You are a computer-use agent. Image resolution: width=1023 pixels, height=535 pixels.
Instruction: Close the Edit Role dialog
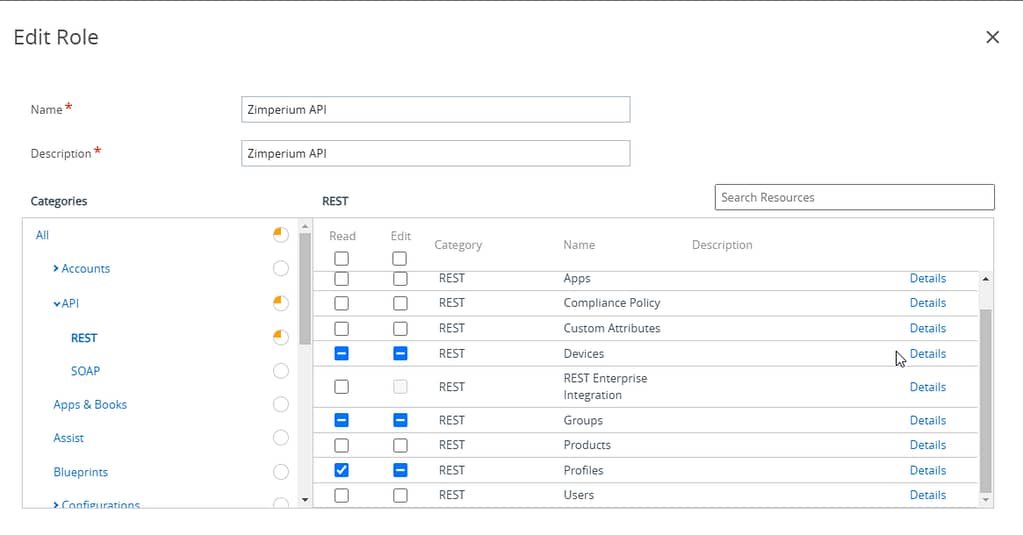point(992,37)
